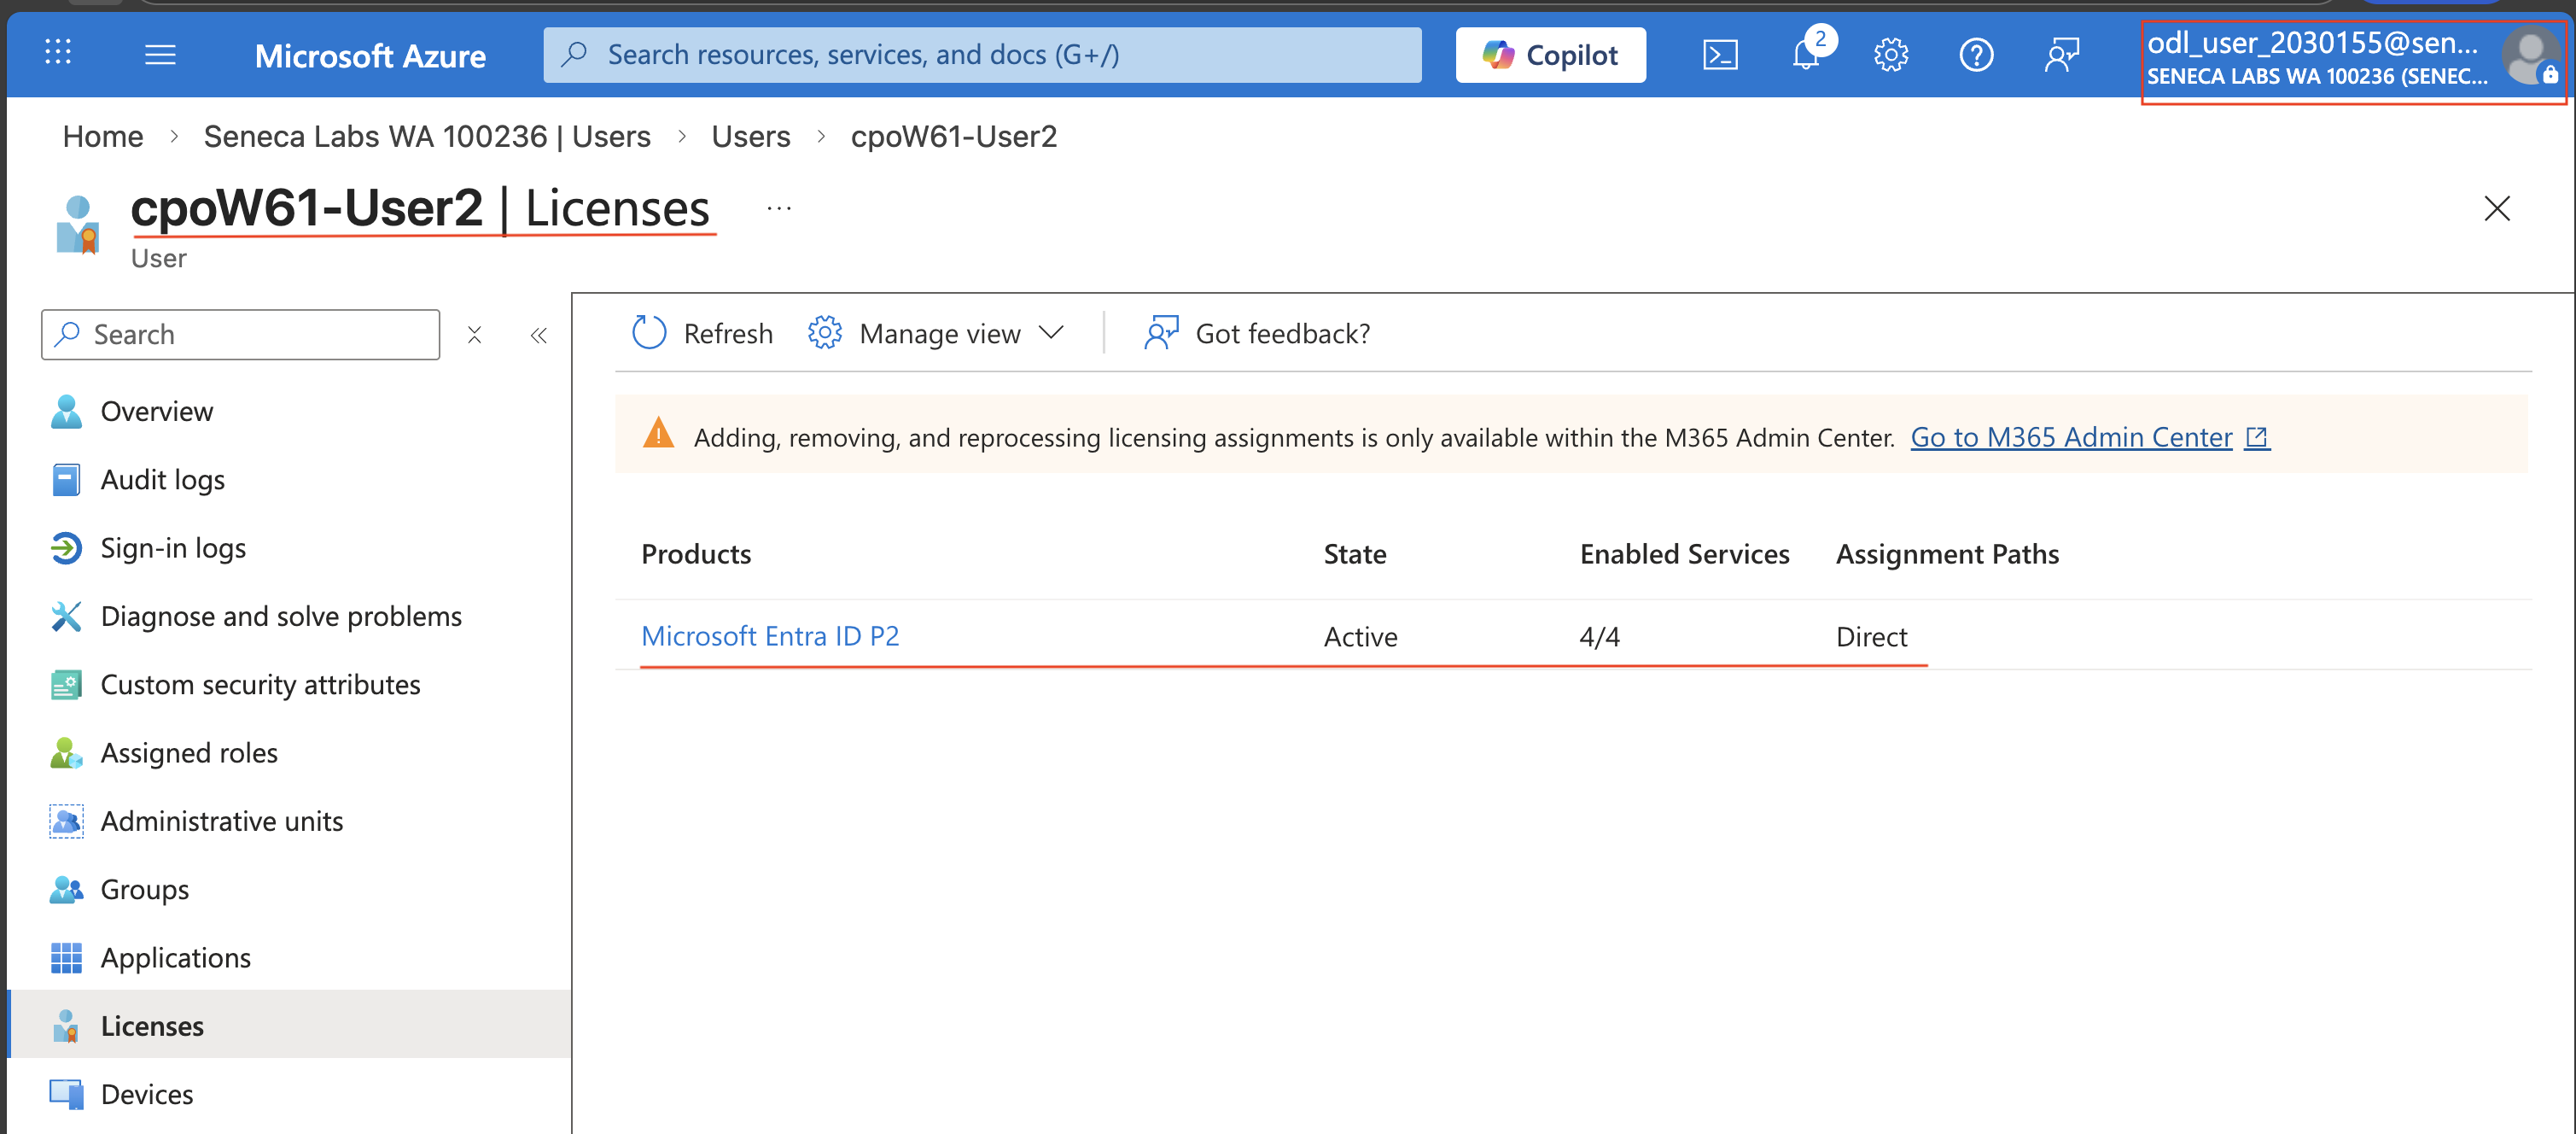Expand the Manage view dropdown arrow

click(x=1051, y=332)
